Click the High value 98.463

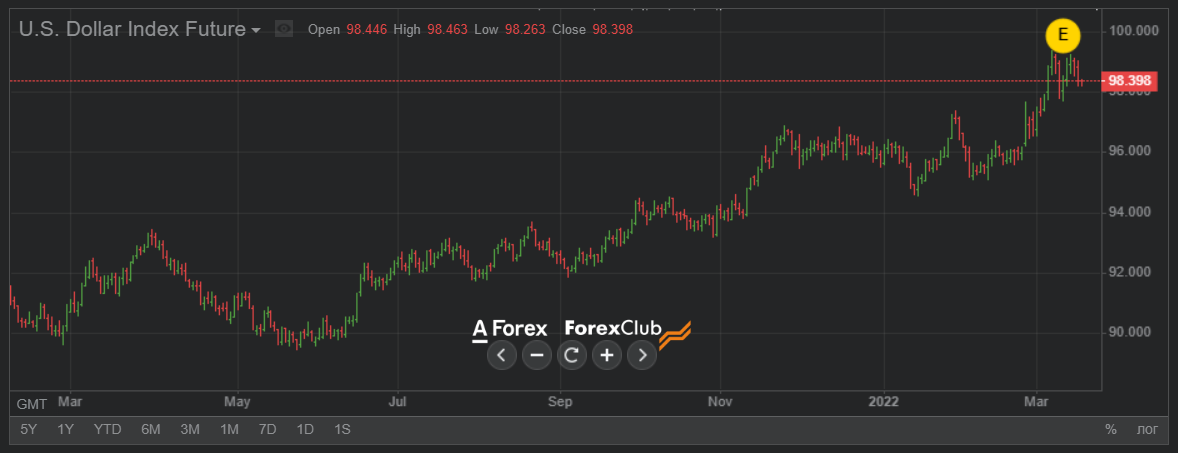(447, 30)
